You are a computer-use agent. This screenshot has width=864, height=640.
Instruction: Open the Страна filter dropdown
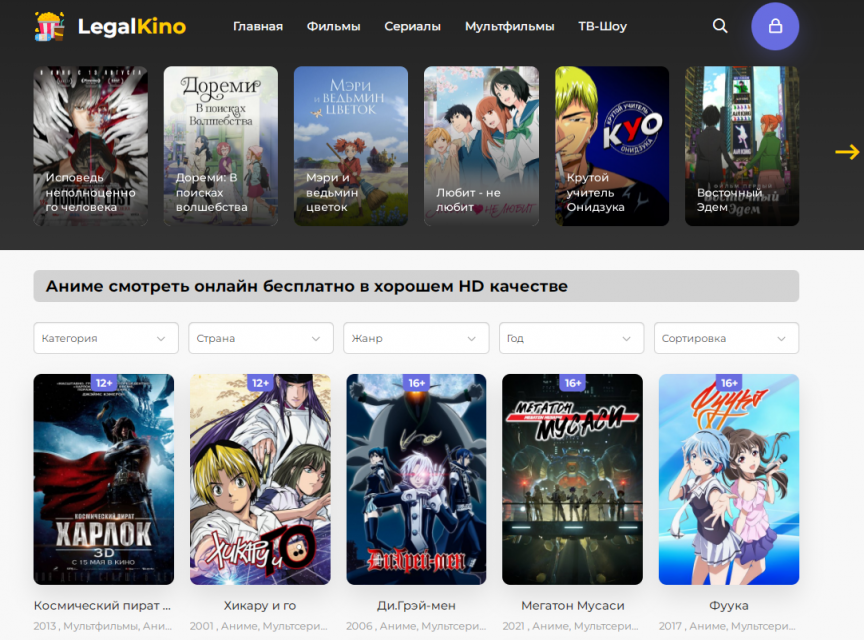(261, 338)
